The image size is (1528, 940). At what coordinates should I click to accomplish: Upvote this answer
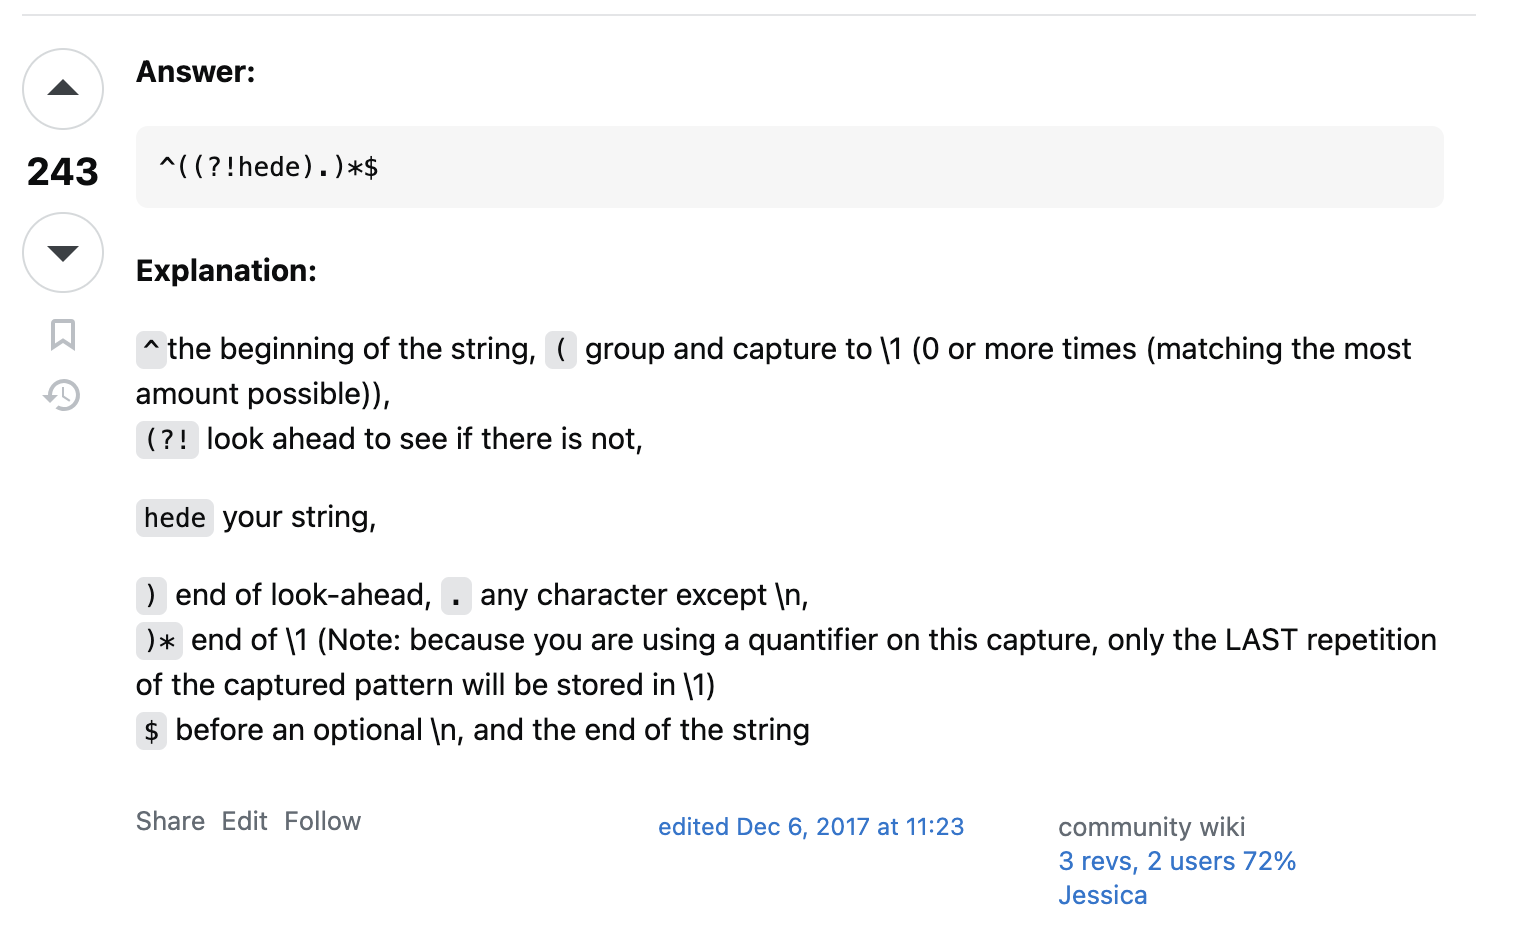click(x=63, y=89)
